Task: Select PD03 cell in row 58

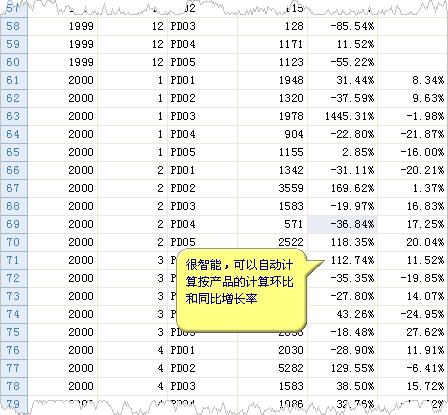Action: point(202,26)
